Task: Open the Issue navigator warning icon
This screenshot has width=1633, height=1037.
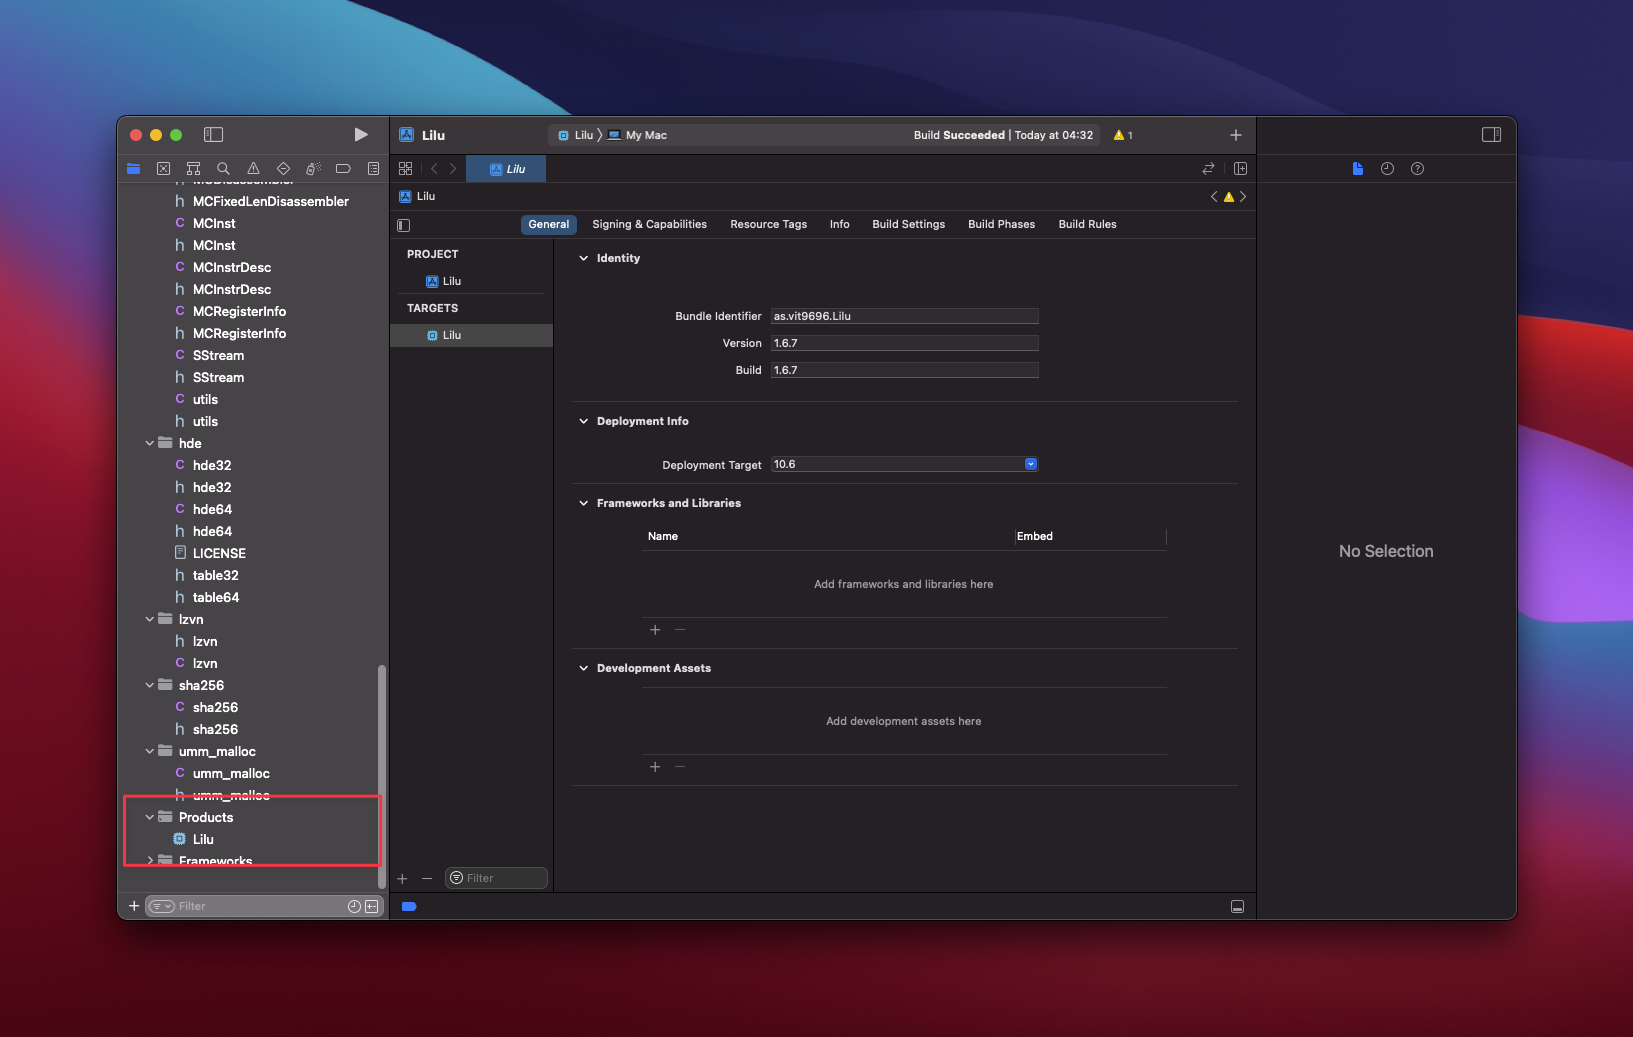Action: pyautogui.click(x=253, y=169)
